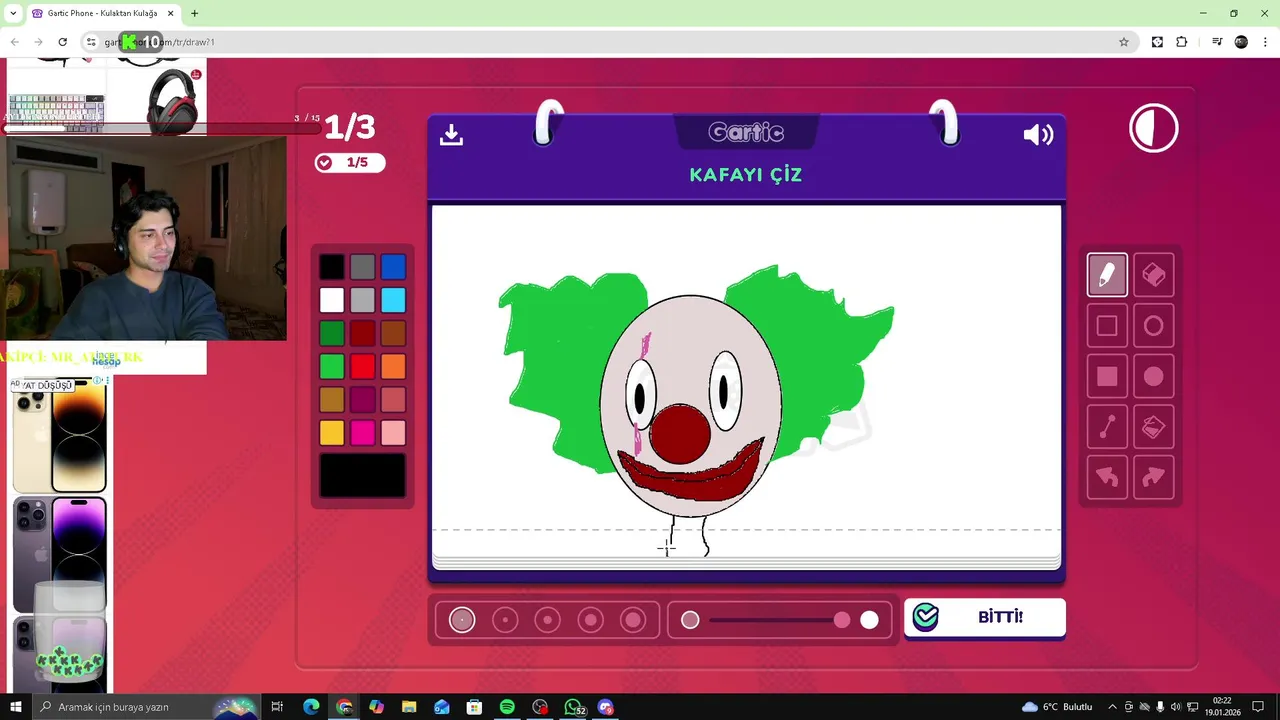Select the second brush size
The height and width of the screenshot is (720, 1280).
pos(505,620)
